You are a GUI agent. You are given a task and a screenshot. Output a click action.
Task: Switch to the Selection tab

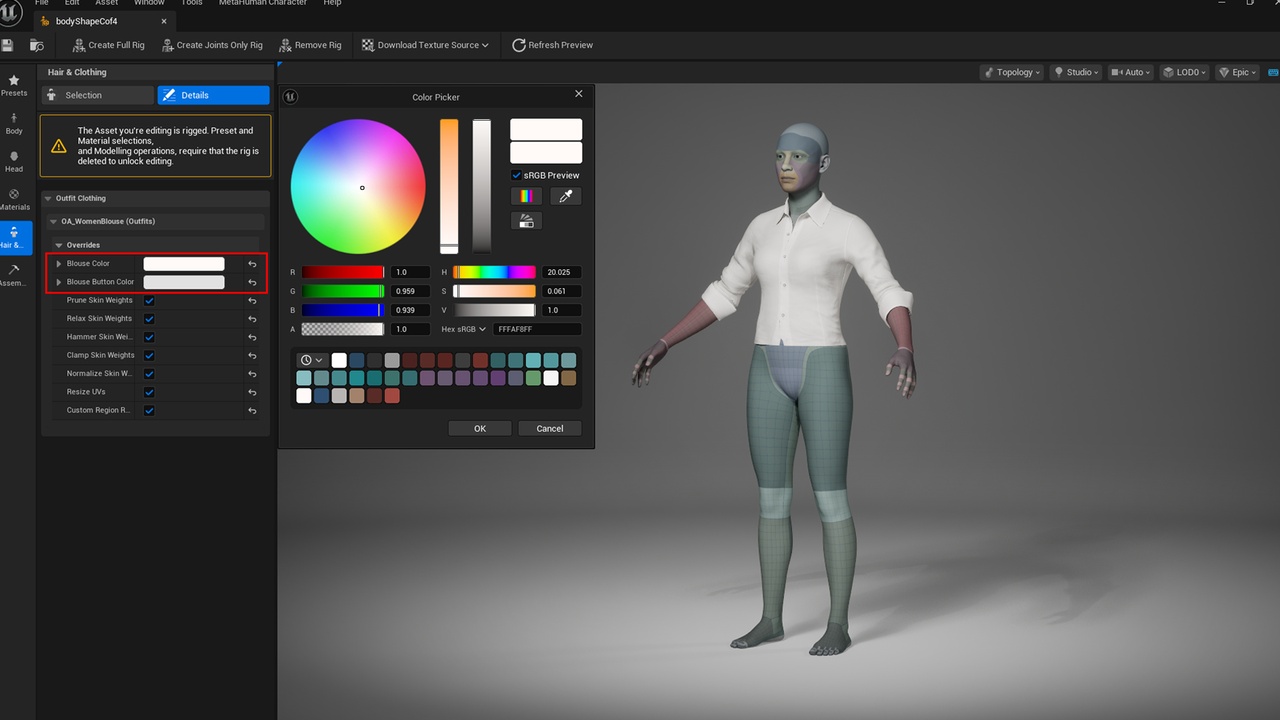click(x=97, y=95)
